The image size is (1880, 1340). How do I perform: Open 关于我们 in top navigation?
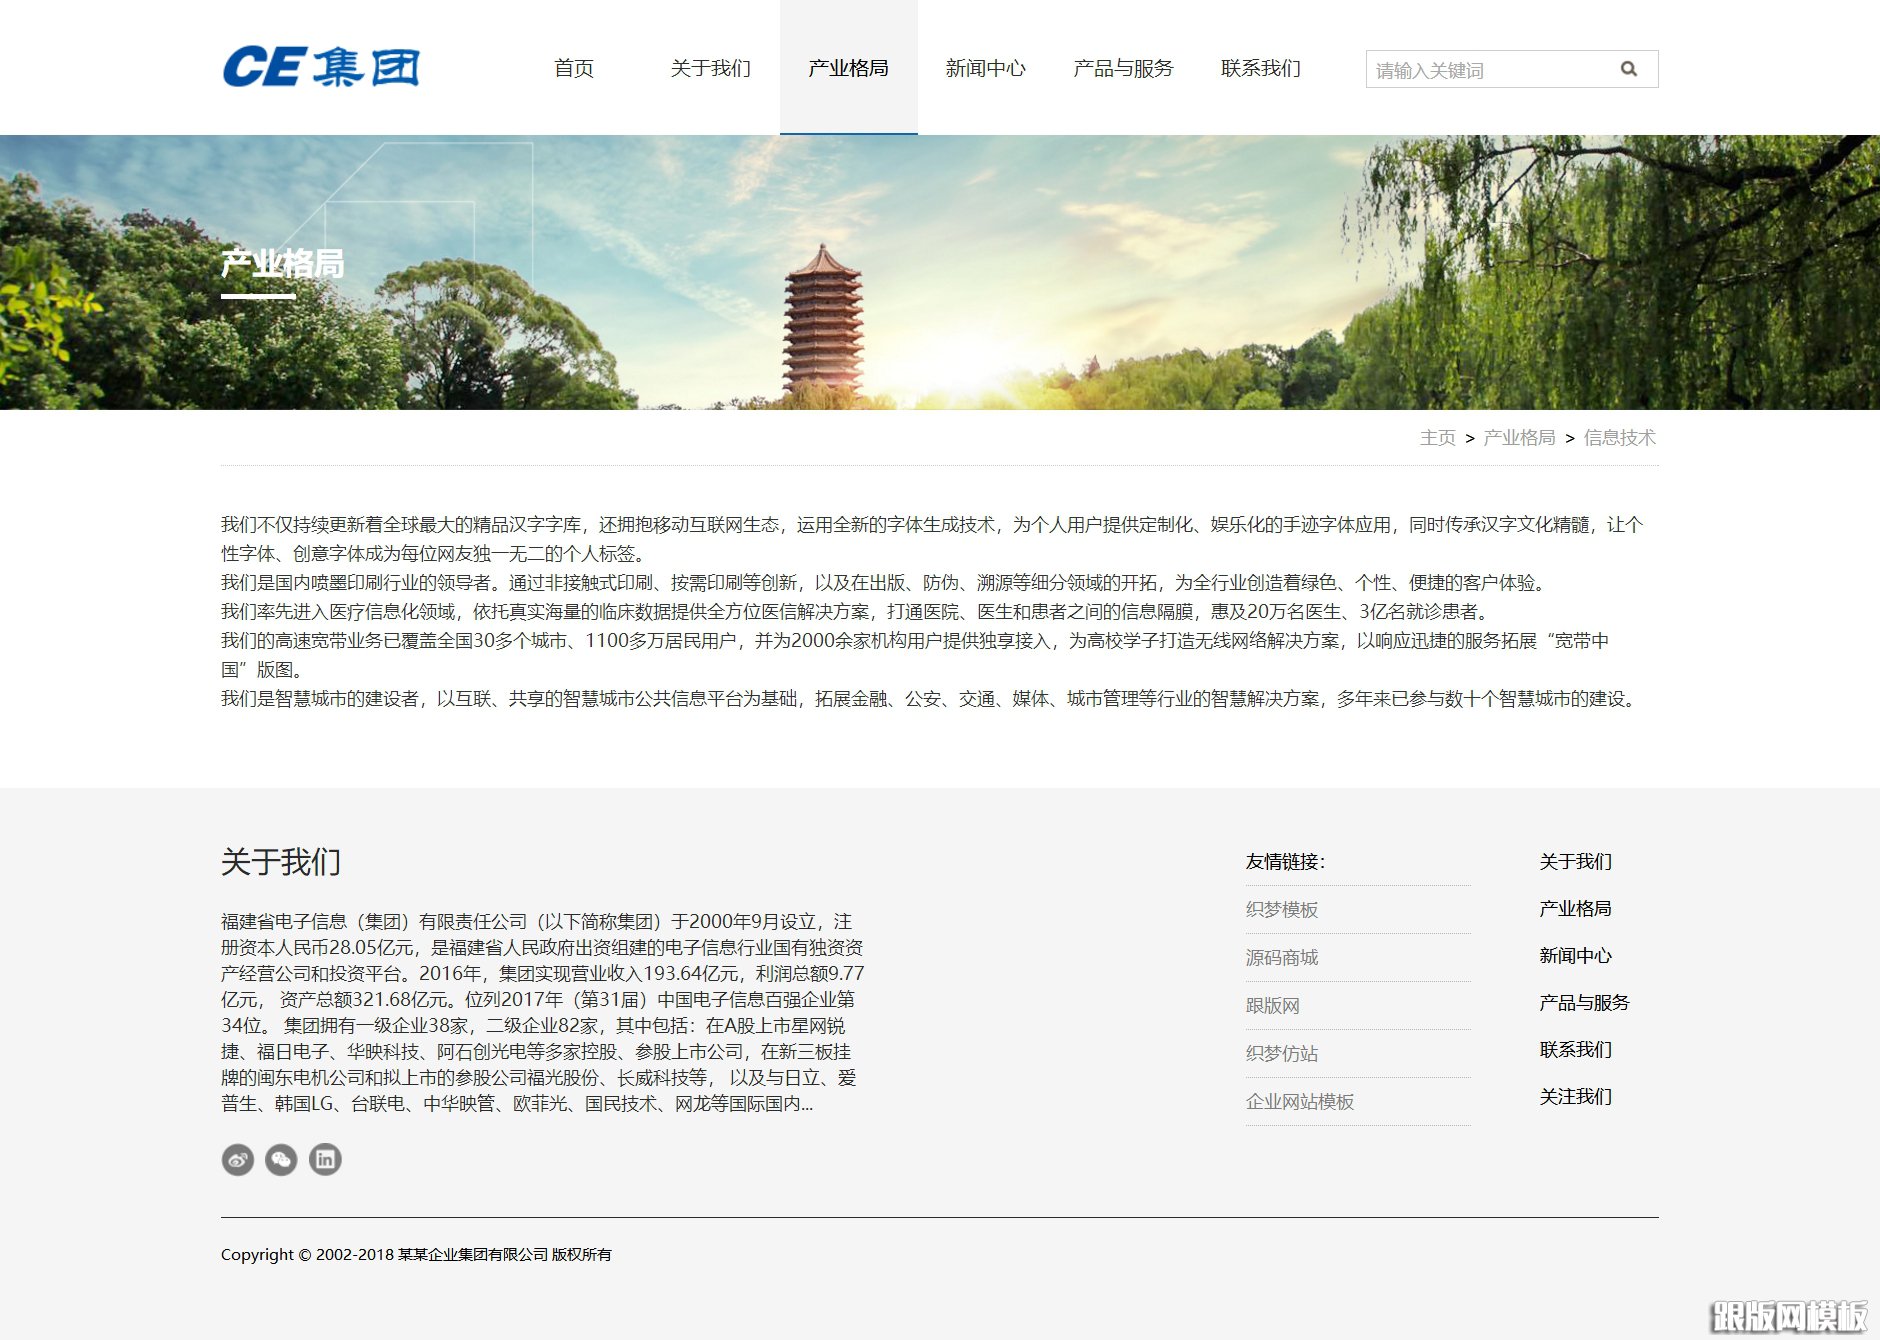click(711, 68)
